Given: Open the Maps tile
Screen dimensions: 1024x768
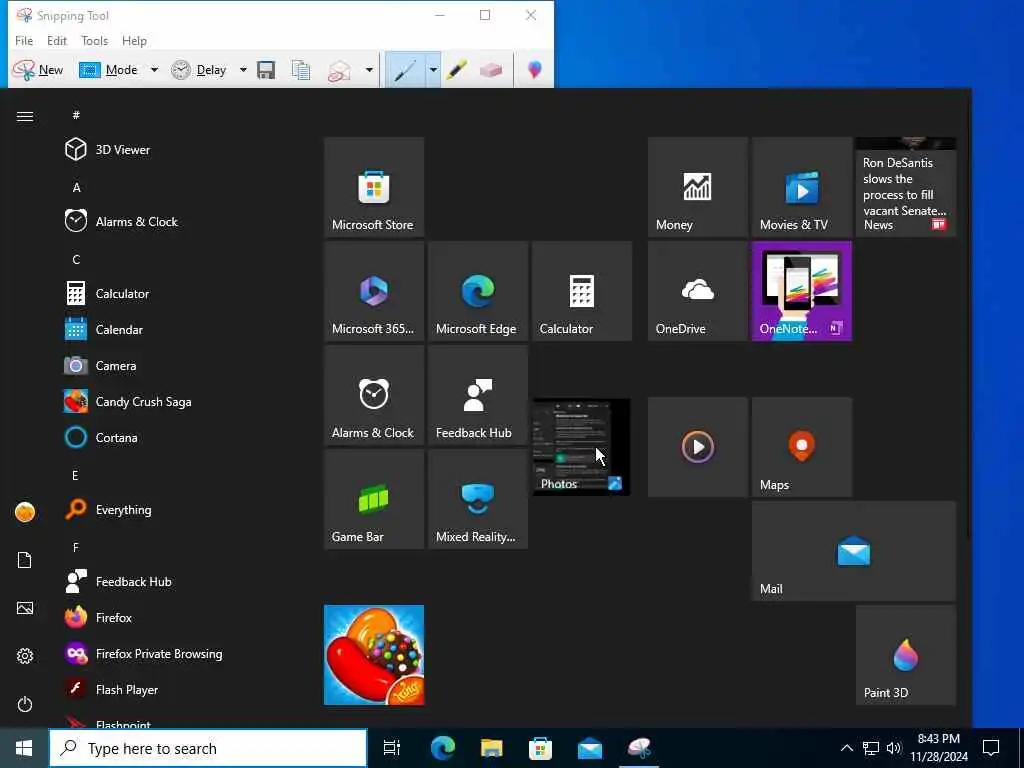Looking at the screenshot, I should pyautogui.click(x=802, y=447).
